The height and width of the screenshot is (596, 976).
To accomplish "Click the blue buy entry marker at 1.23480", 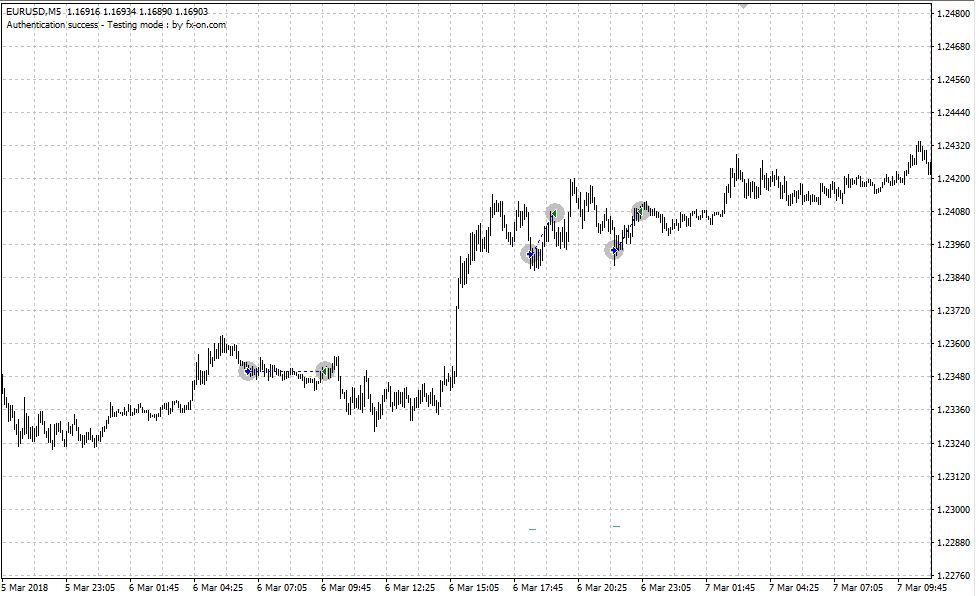I will (248, 371).
